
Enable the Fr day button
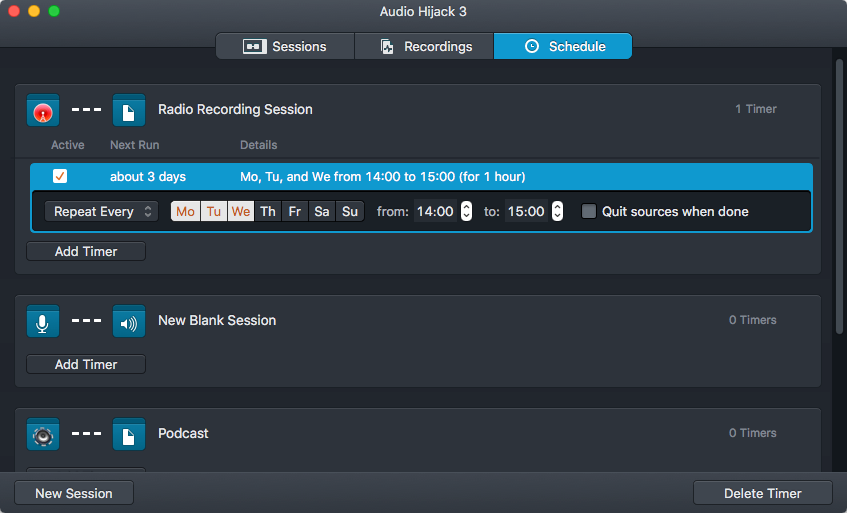[x=295, y=212]
